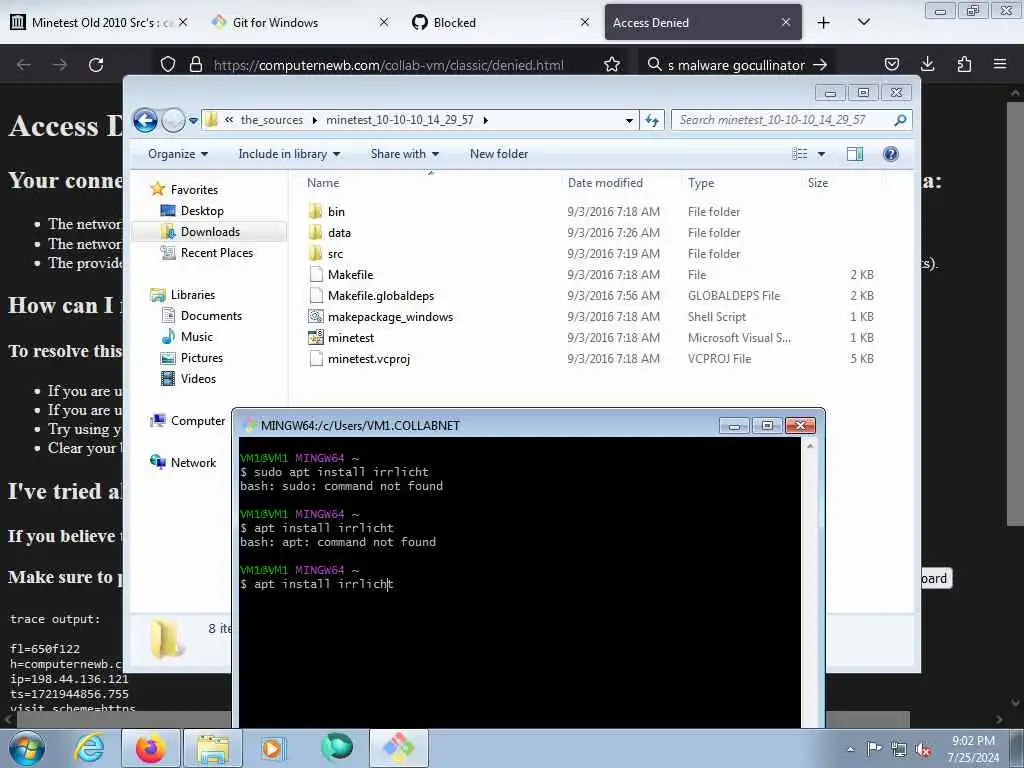Go back in the Firefox toolbar
The width and height of the screenshot is (1024, 768).
click(x=24, y=65)
